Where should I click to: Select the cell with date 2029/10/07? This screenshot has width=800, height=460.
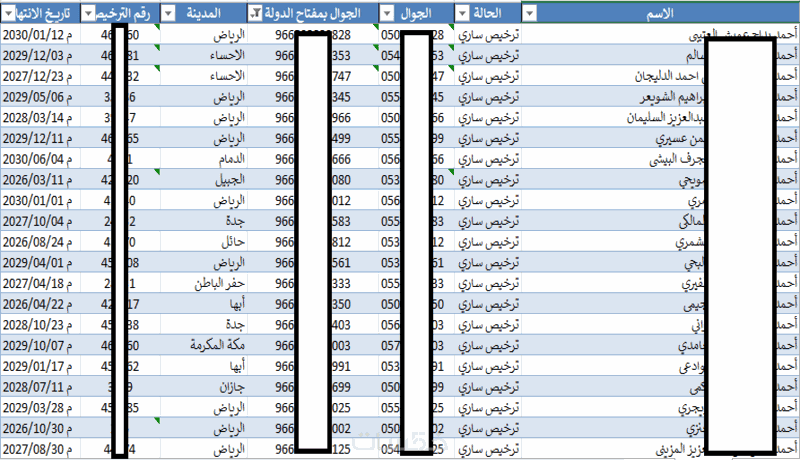(x=40, y=346)
